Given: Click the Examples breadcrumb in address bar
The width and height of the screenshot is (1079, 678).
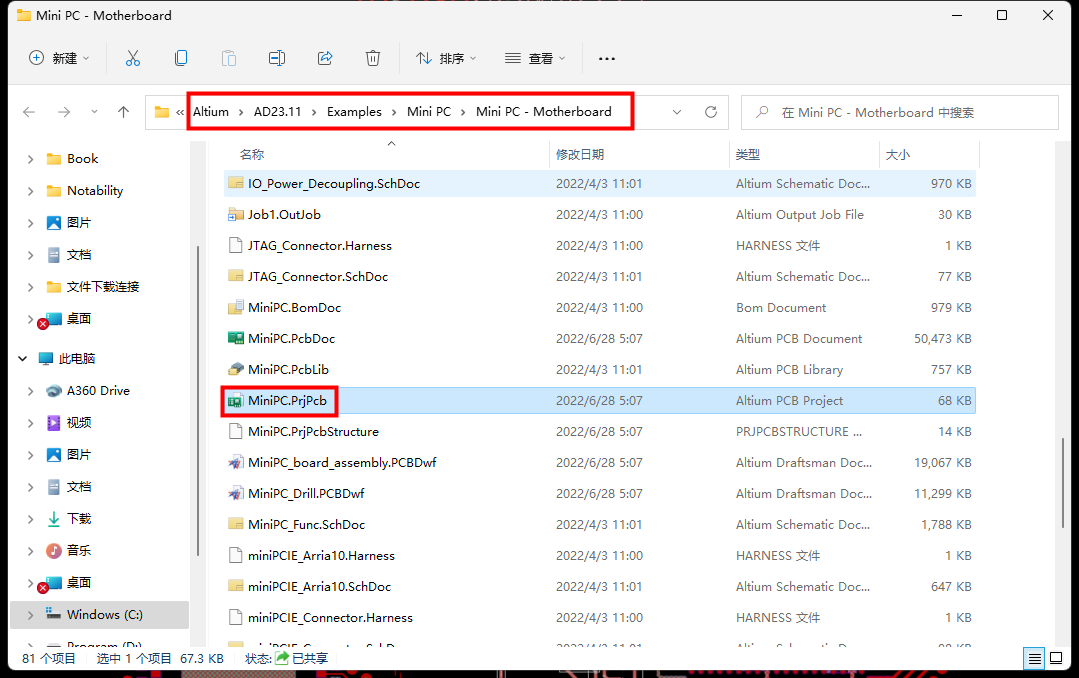Looking at the screenshot, I should pyautogui.click(x=354, y=112).
